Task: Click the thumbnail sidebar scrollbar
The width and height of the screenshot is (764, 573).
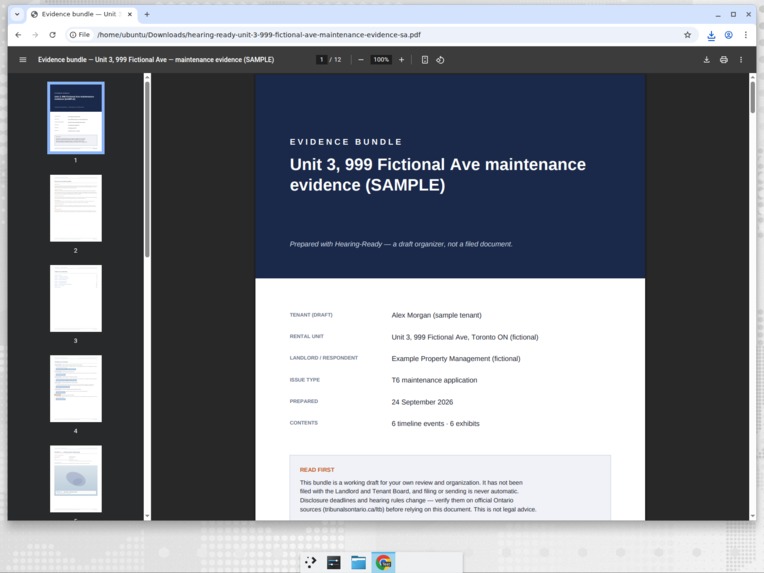Action: pos(147,169)
